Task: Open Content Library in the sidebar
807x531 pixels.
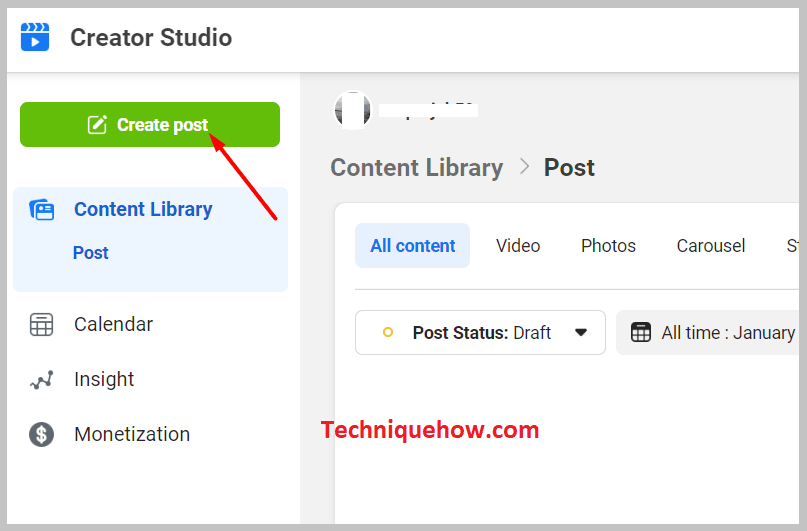Action: coord(143,209)
